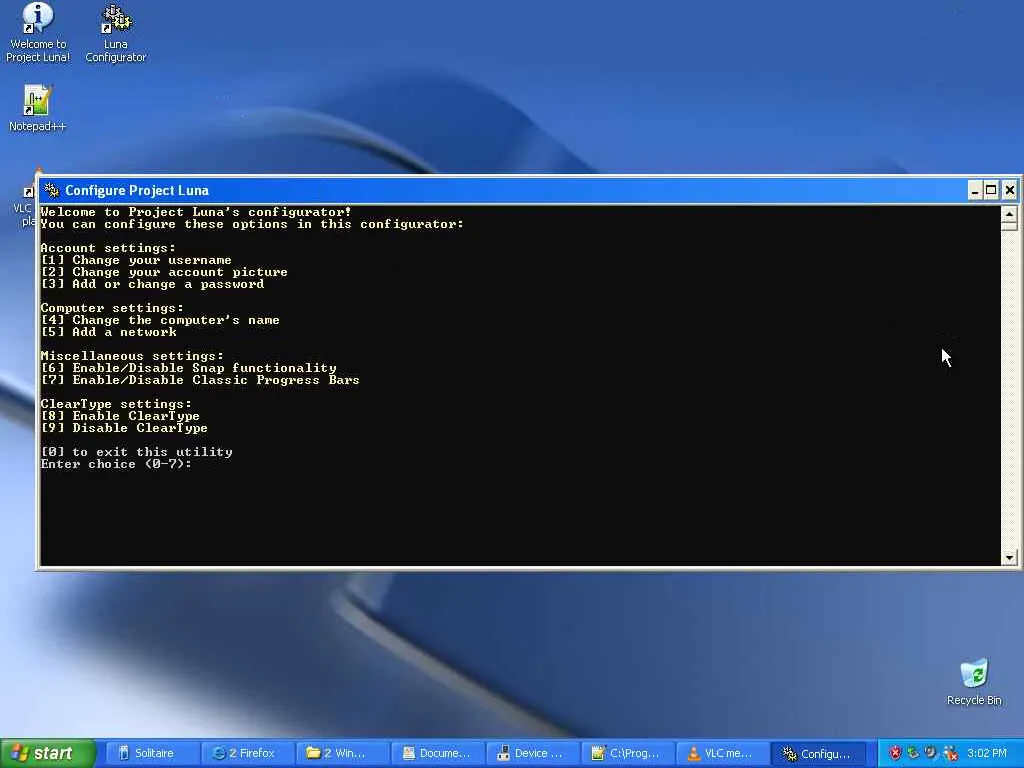1024x768 pixels.
Task: Click the "[4] Change the computer's name" line
Action: click(x=160, y=320)
